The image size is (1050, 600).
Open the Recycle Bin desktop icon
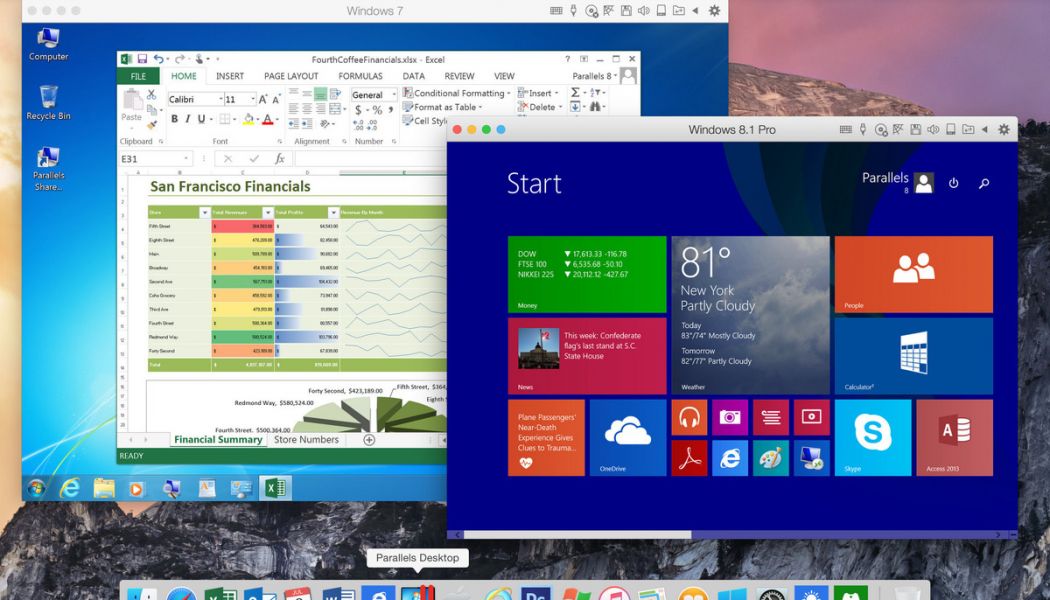48,102
